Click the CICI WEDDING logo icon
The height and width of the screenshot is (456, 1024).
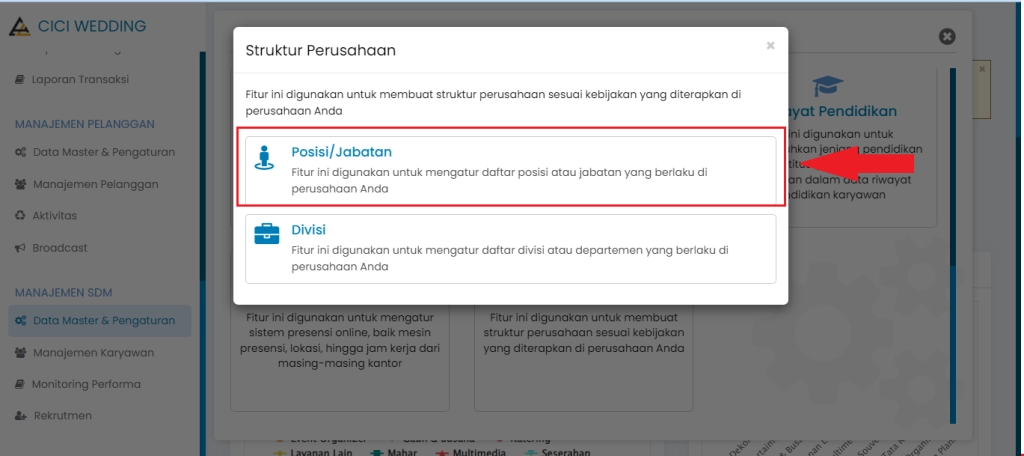(x=20, y=27)
